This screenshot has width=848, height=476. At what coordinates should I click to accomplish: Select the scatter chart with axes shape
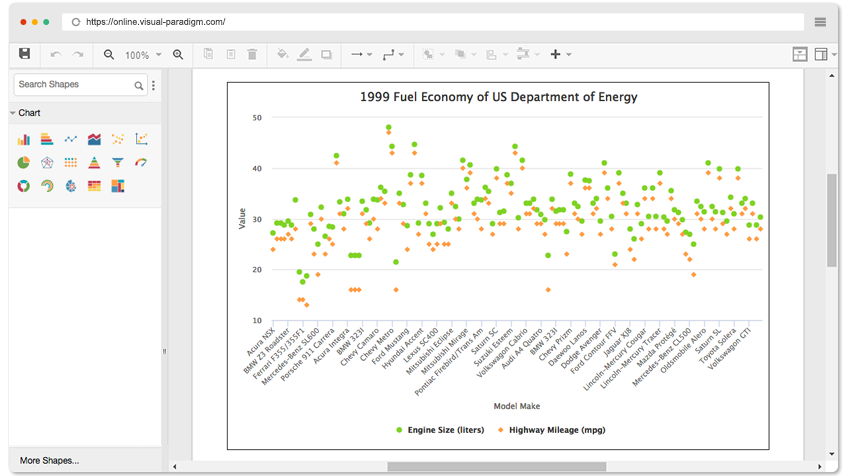141,140
